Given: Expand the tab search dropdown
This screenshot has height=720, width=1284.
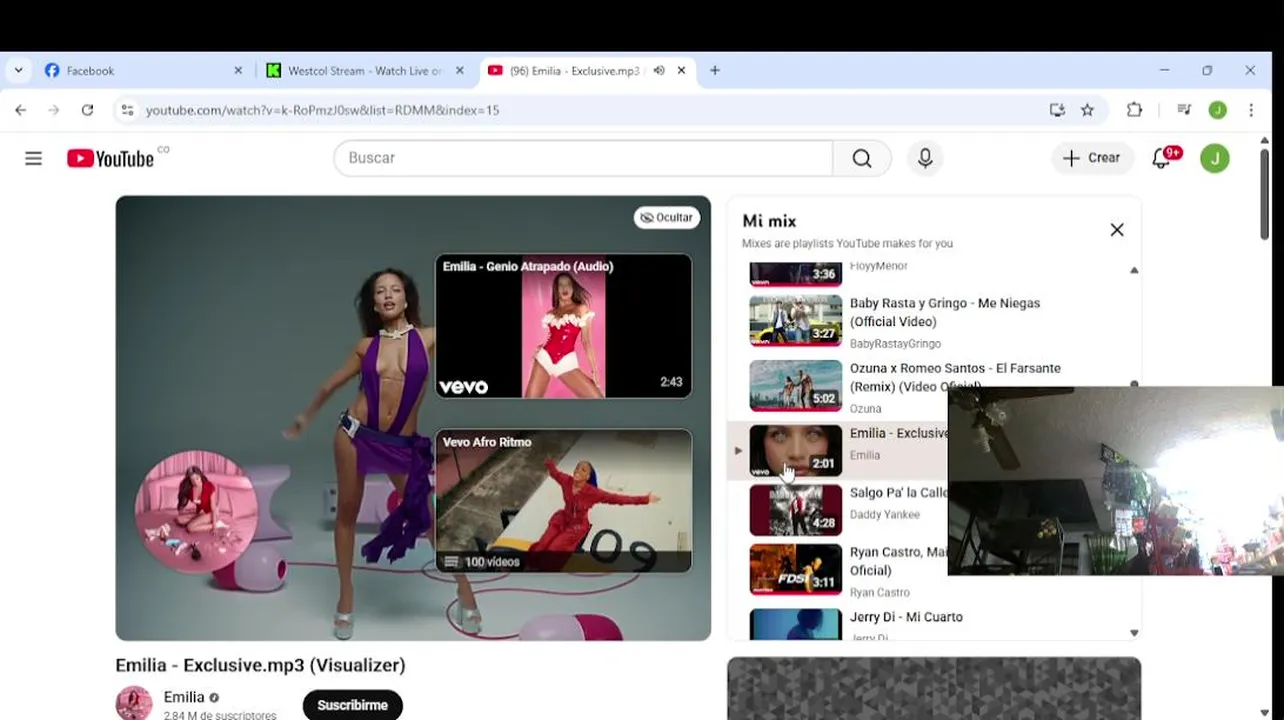Looking at the screenshot, I should pos(18,71).
